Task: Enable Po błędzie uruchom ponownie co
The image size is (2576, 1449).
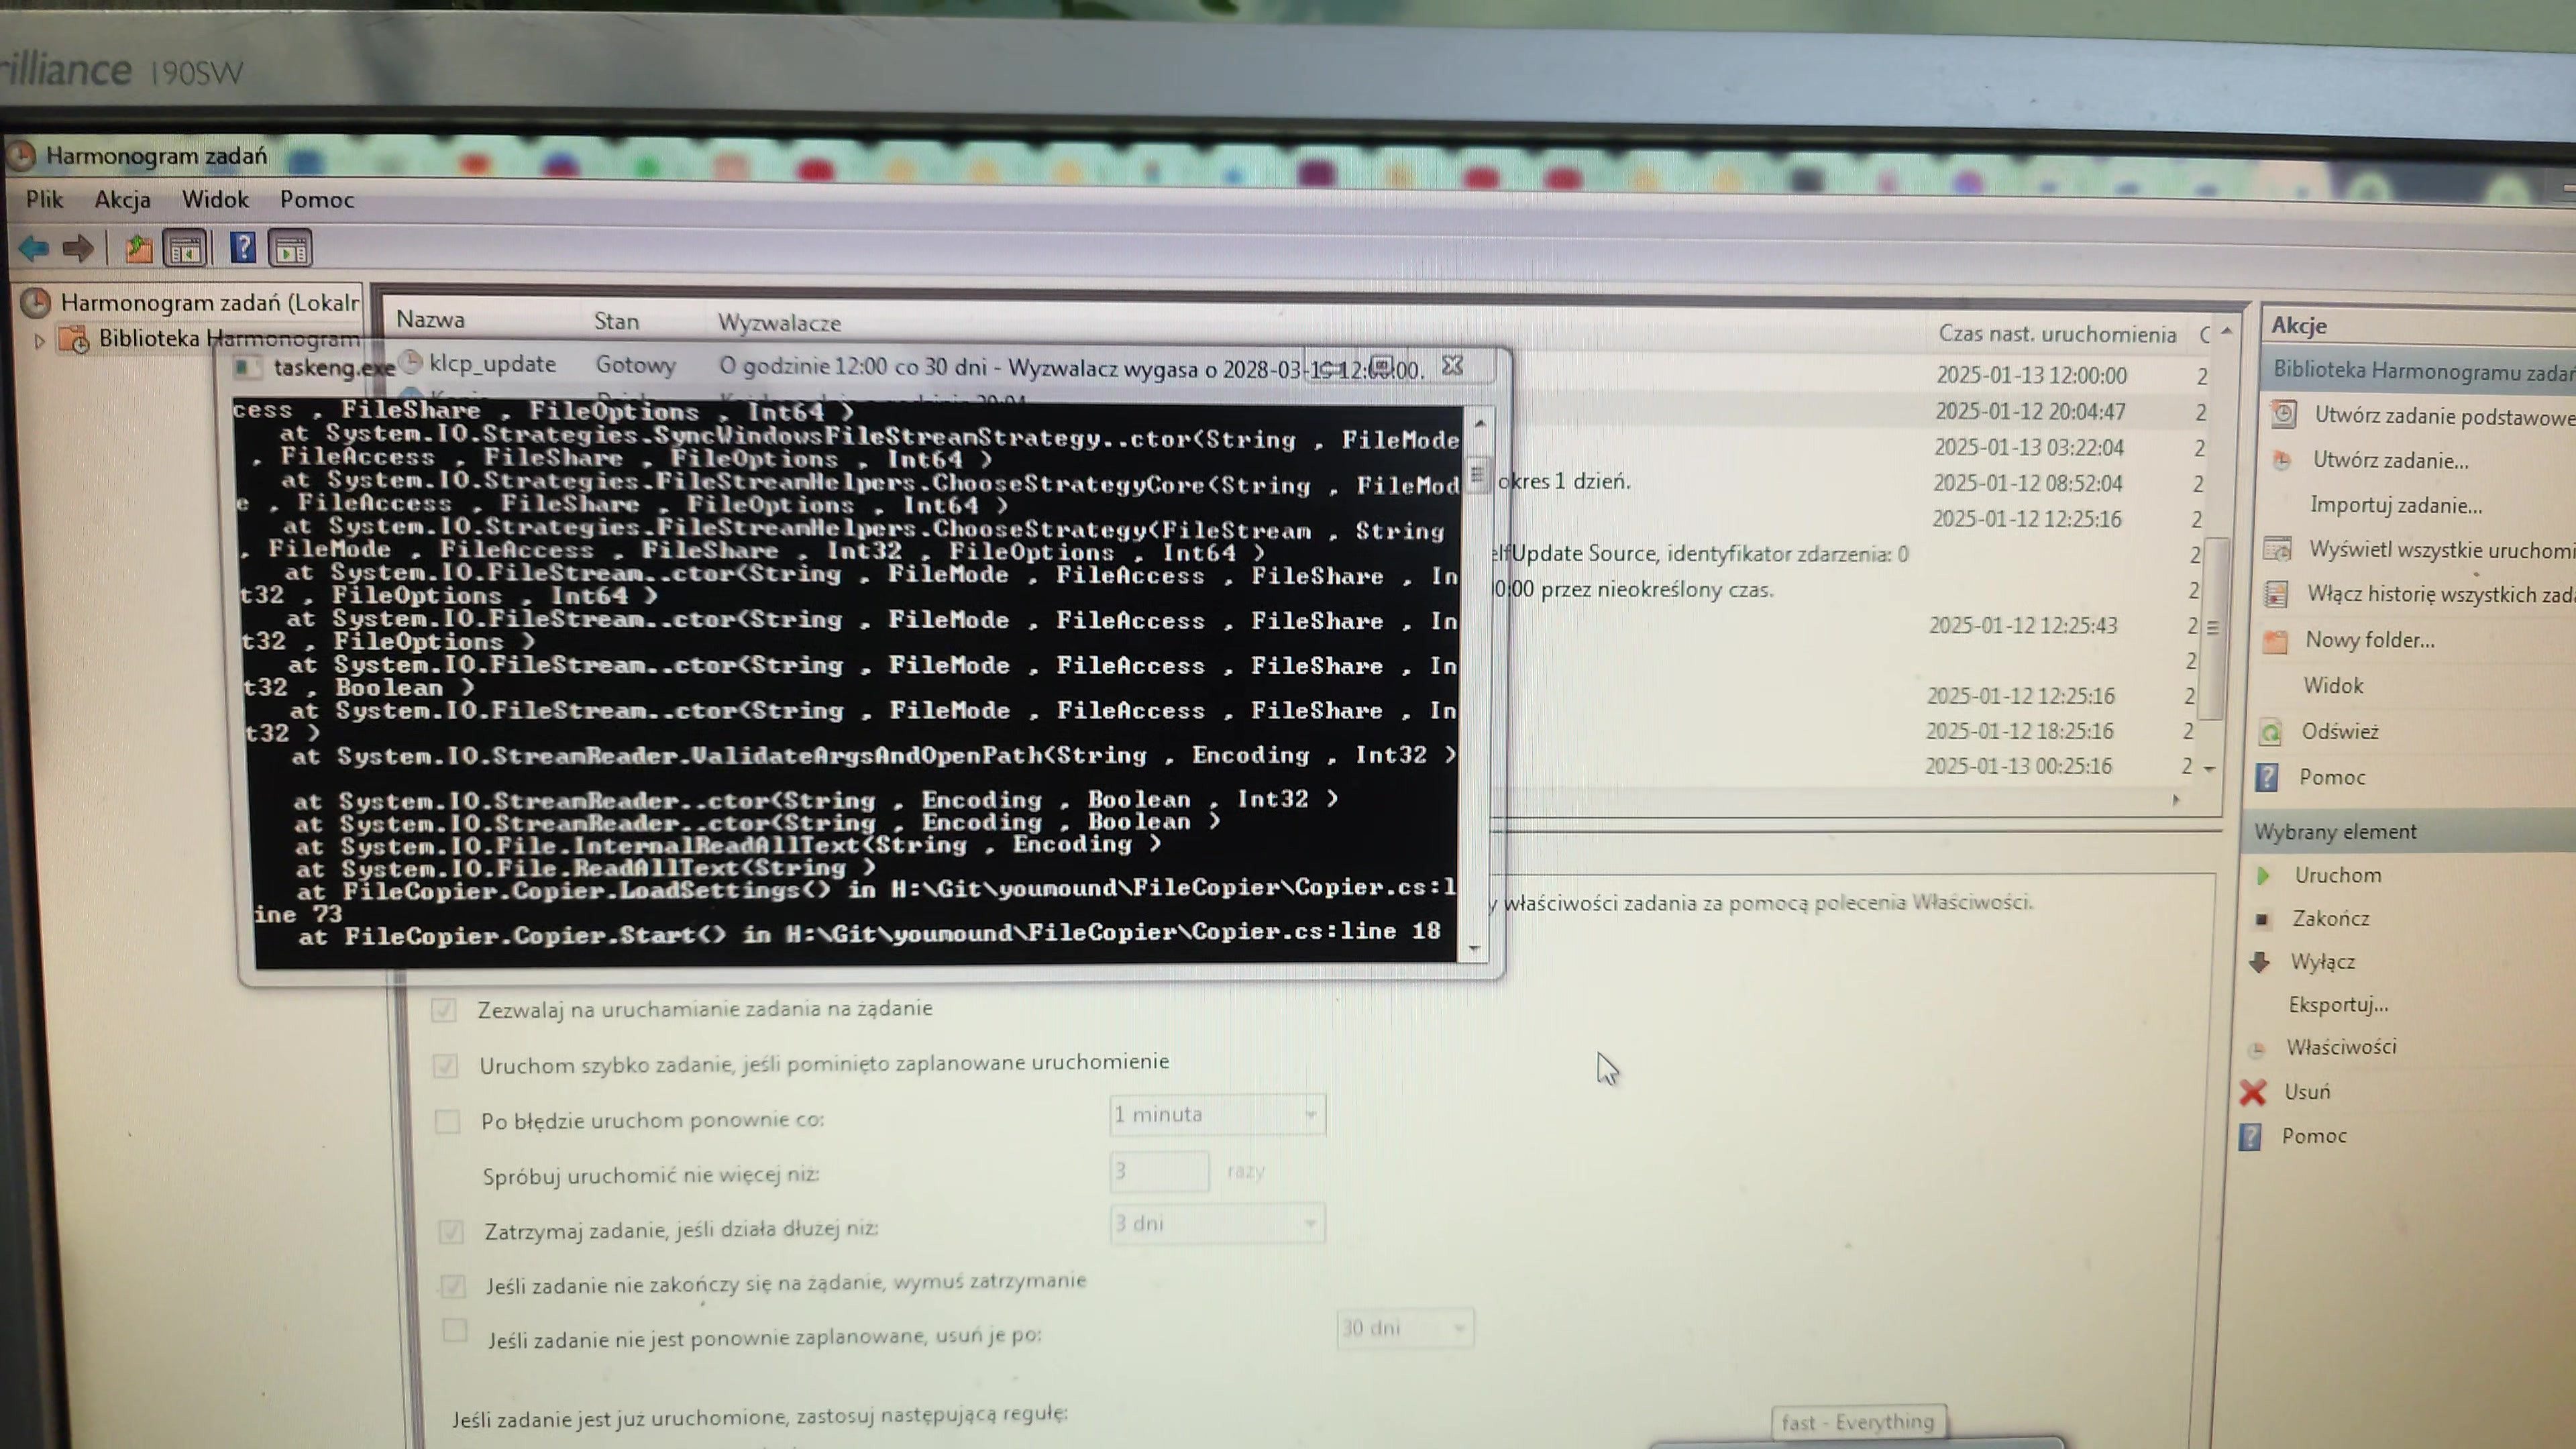Action: [x=447, y=1122]
